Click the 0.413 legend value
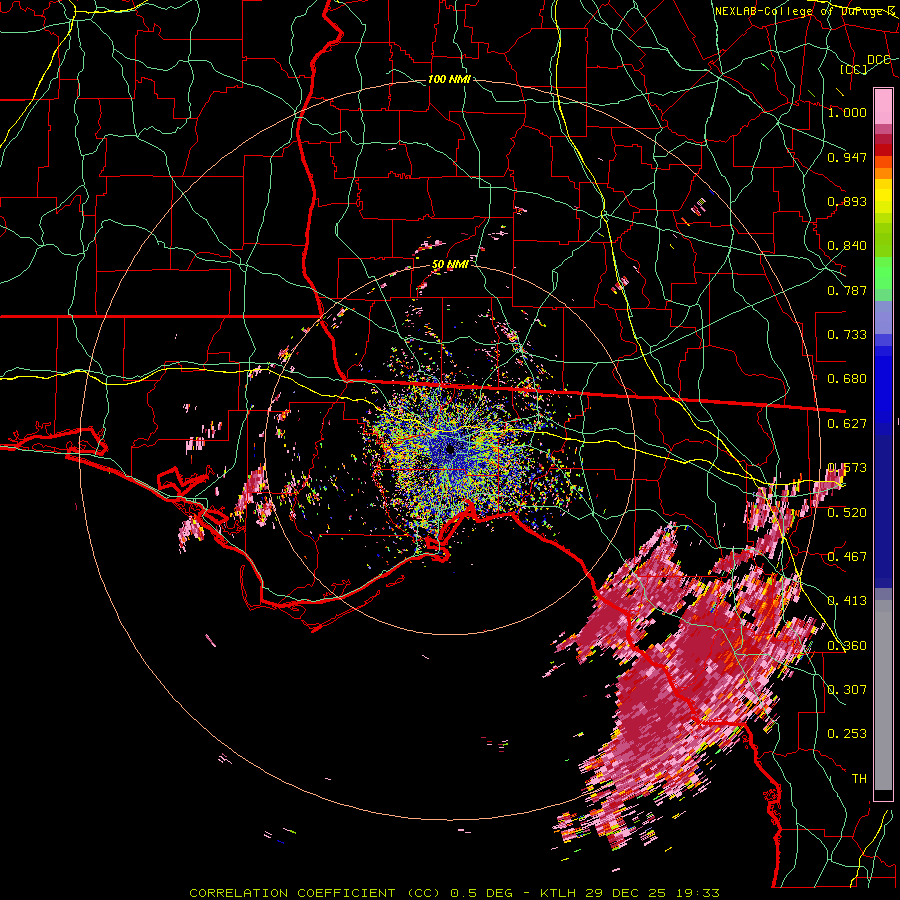 coord(847,601)
